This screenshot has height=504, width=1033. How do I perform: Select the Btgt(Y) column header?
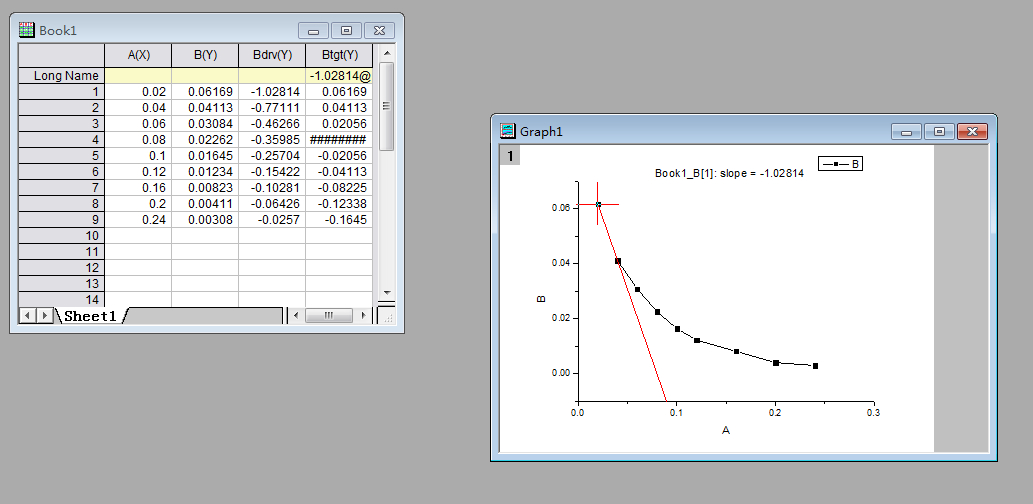pyautogui.click(x=339, y=55)
